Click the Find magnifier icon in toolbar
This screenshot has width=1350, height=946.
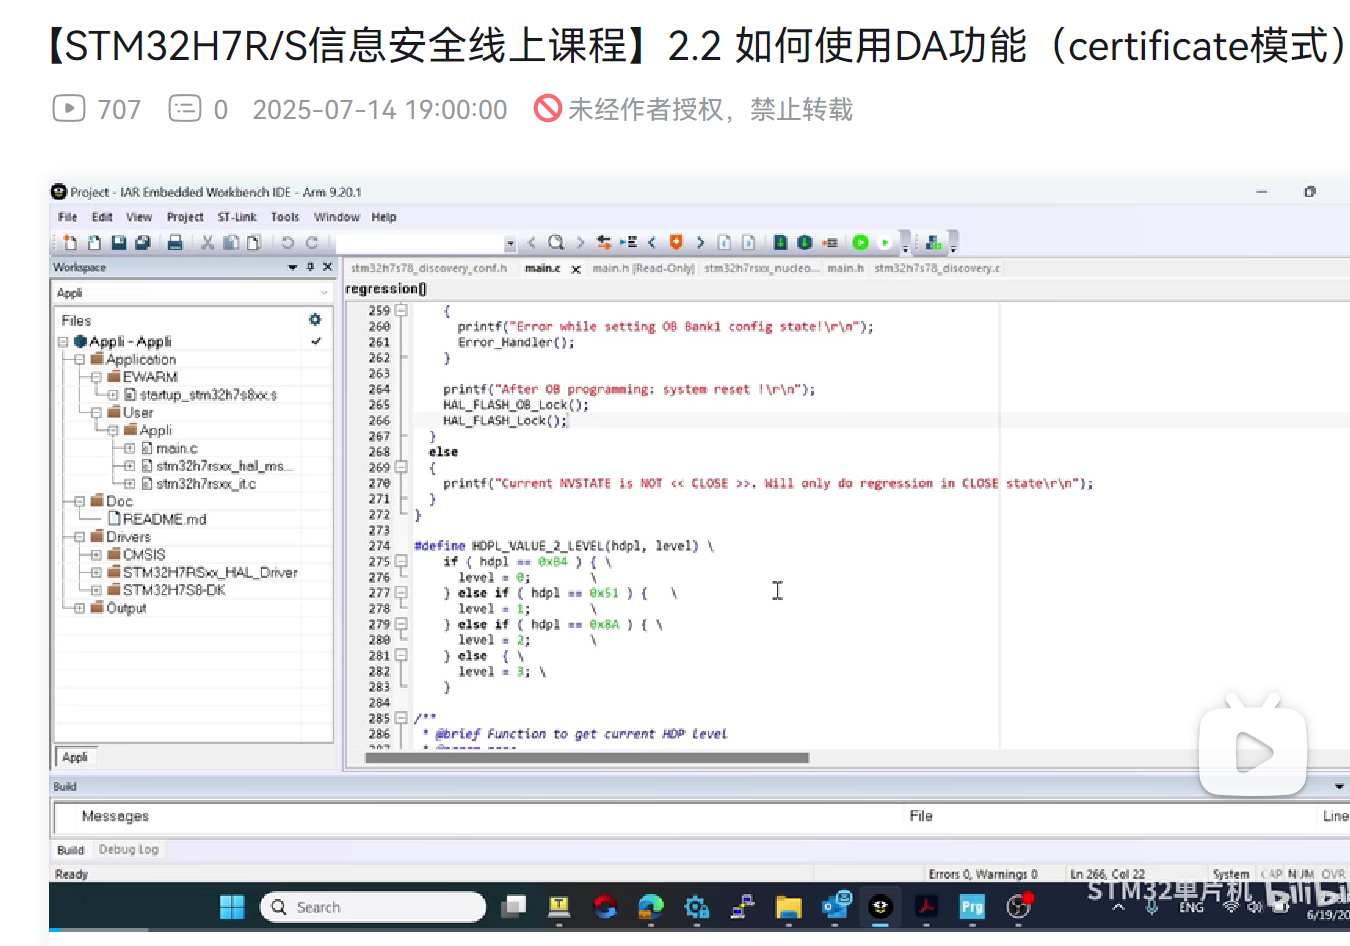pyautogui.click(x=556, y=242)
